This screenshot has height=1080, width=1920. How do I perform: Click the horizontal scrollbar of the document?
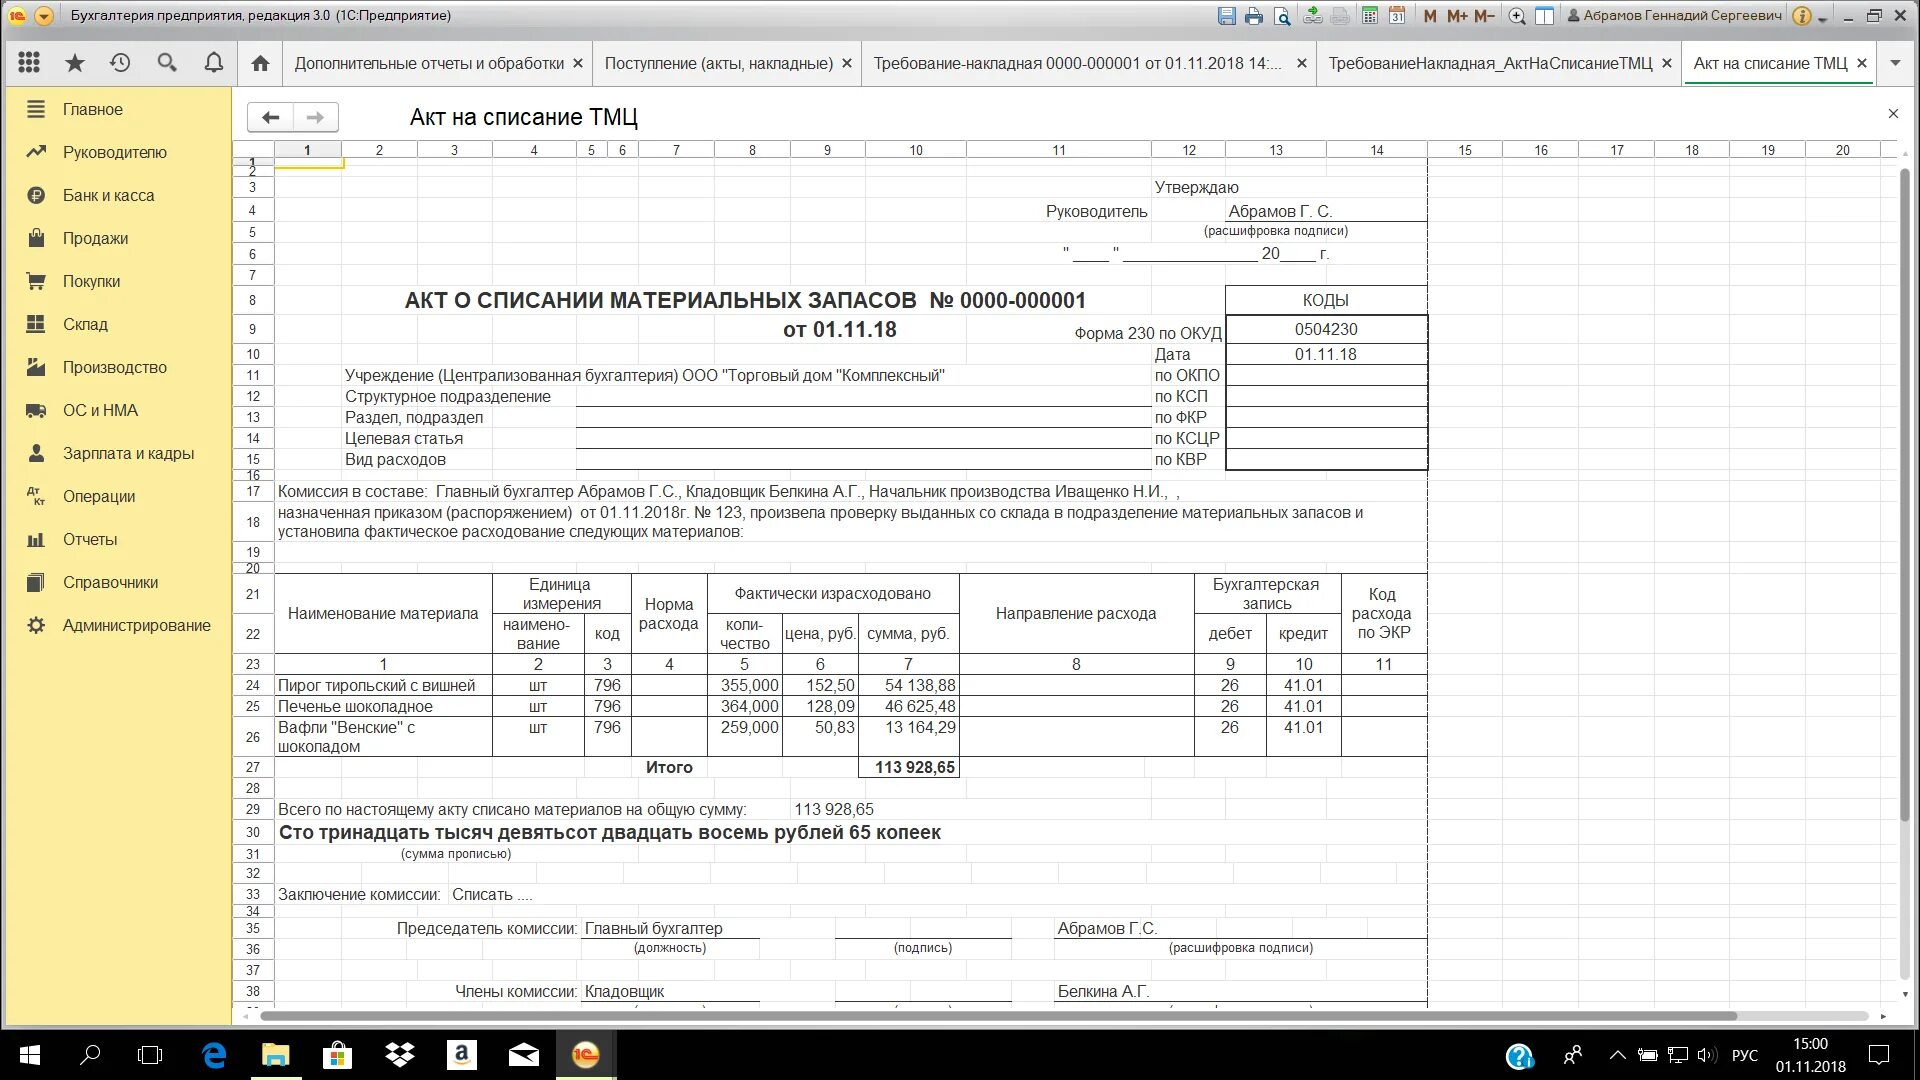[x=998, y=1016]
